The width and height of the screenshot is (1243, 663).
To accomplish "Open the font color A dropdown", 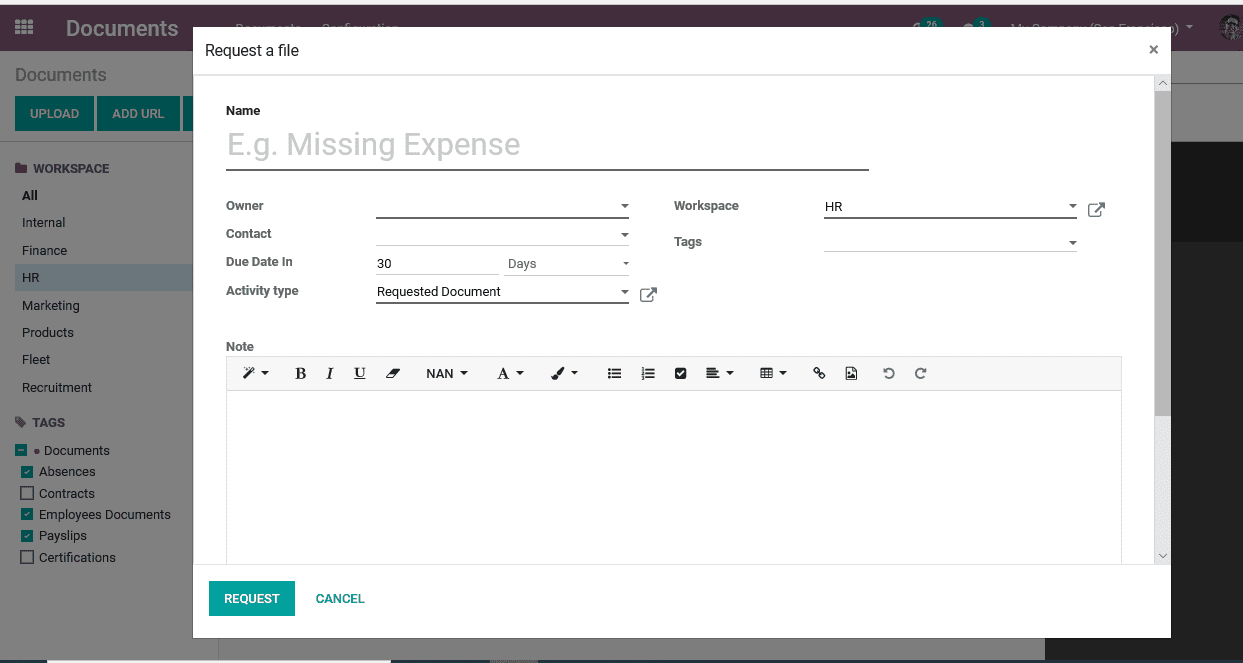I will pos(510,373).
